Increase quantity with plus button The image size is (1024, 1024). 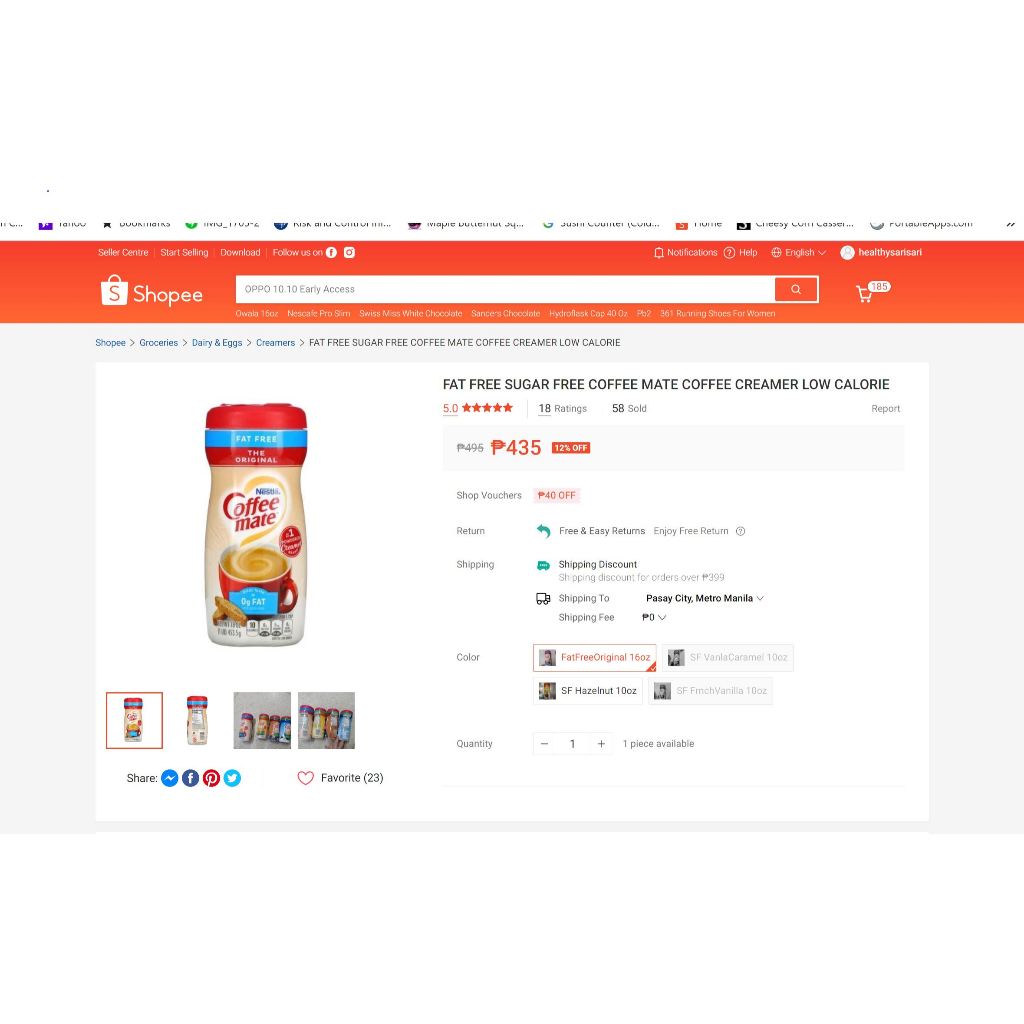pos(601,744)
